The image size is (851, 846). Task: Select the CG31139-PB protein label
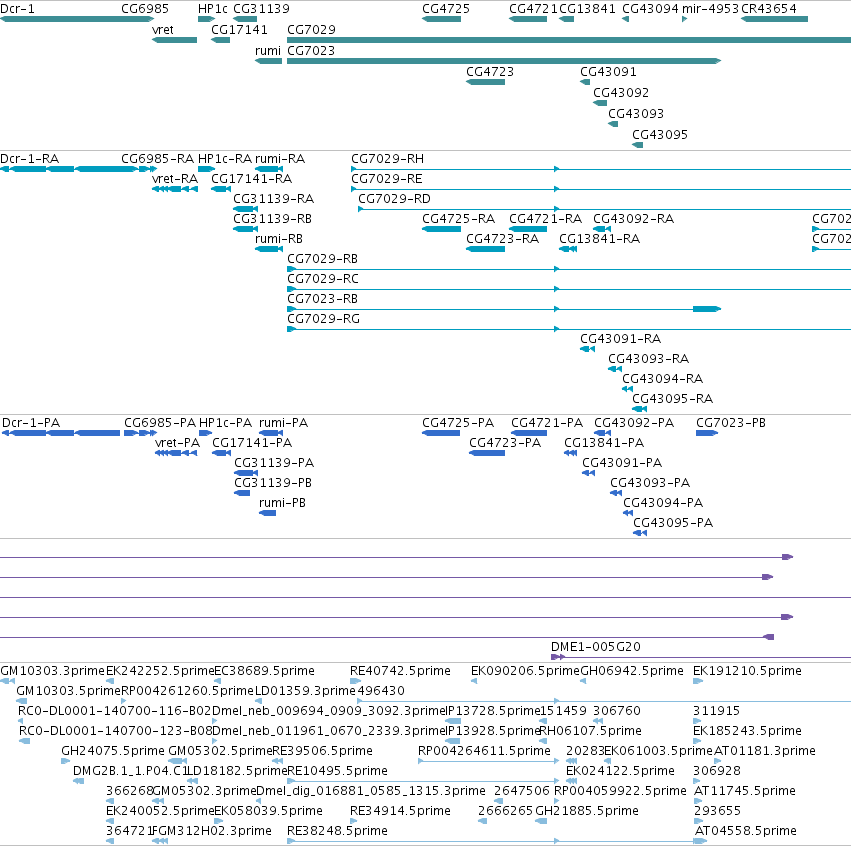point(273,483)
